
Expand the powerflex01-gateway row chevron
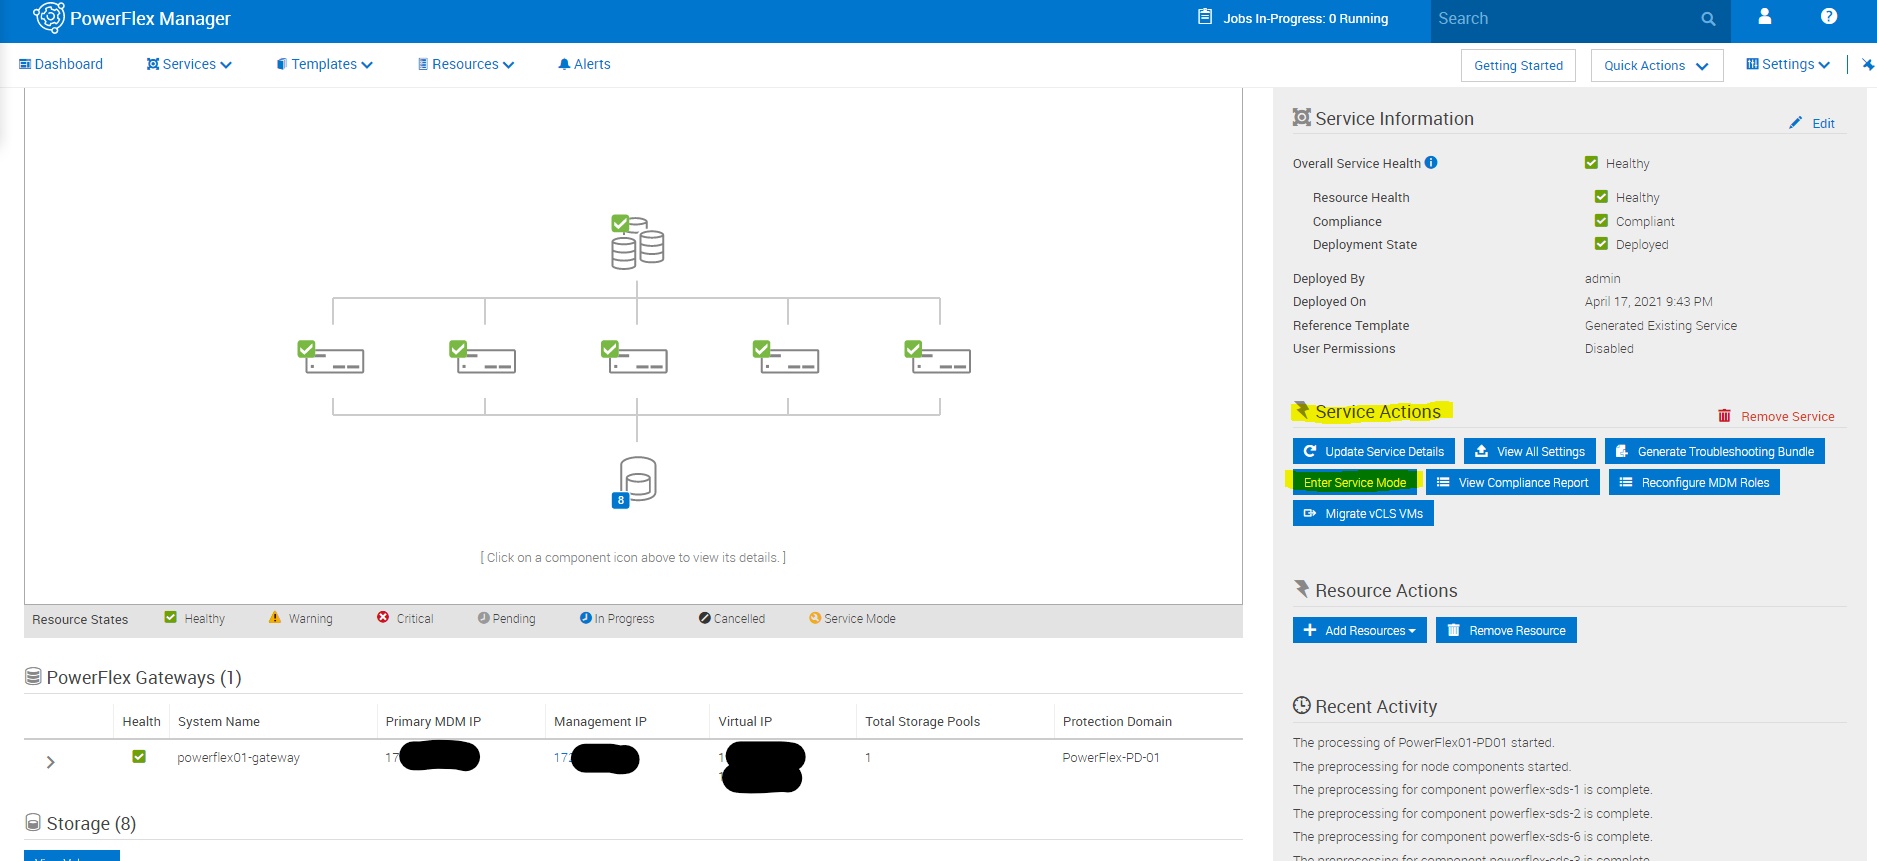point(51,762)
